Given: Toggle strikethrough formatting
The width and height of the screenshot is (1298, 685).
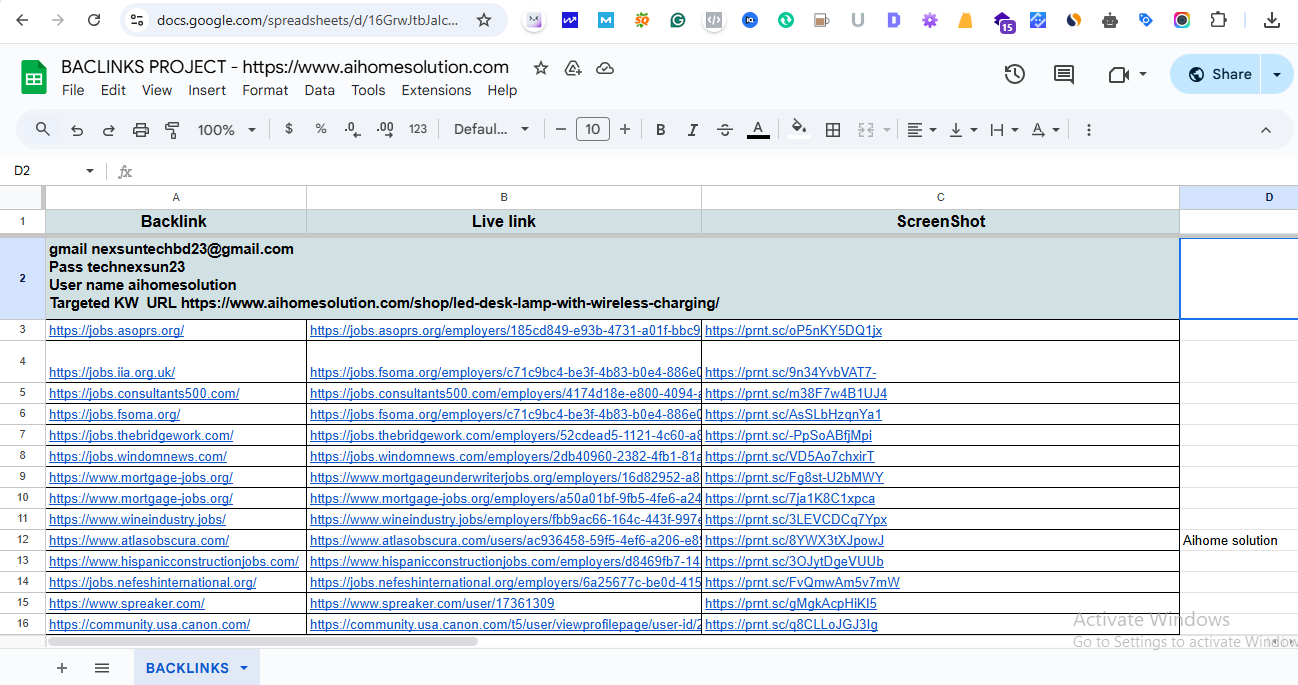Looking at the screenshot, I should (x=725, y=130).
